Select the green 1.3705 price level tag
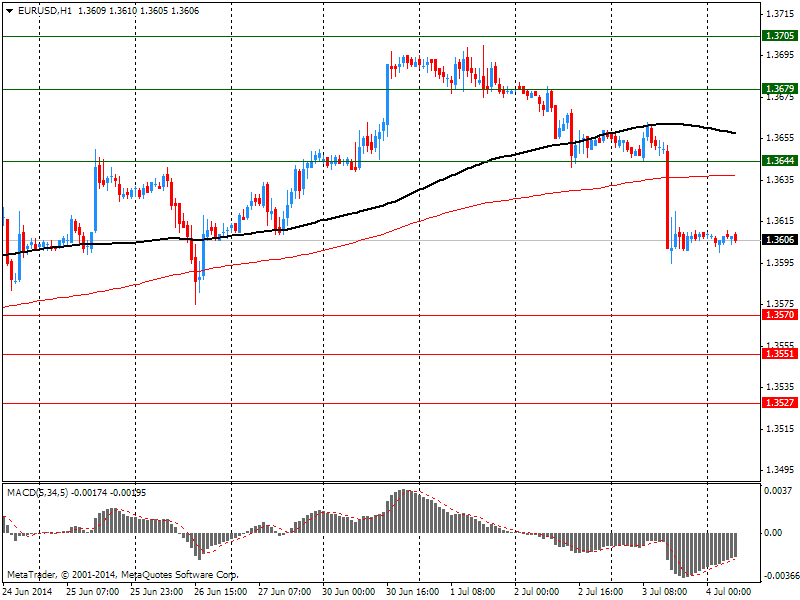This screenshot has width=800, height=600. (779, 36)
